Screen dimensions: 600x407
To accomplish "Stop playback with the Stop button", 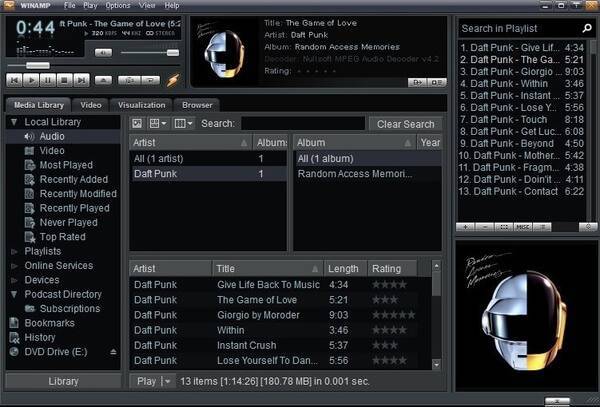I will pos(63,79).
